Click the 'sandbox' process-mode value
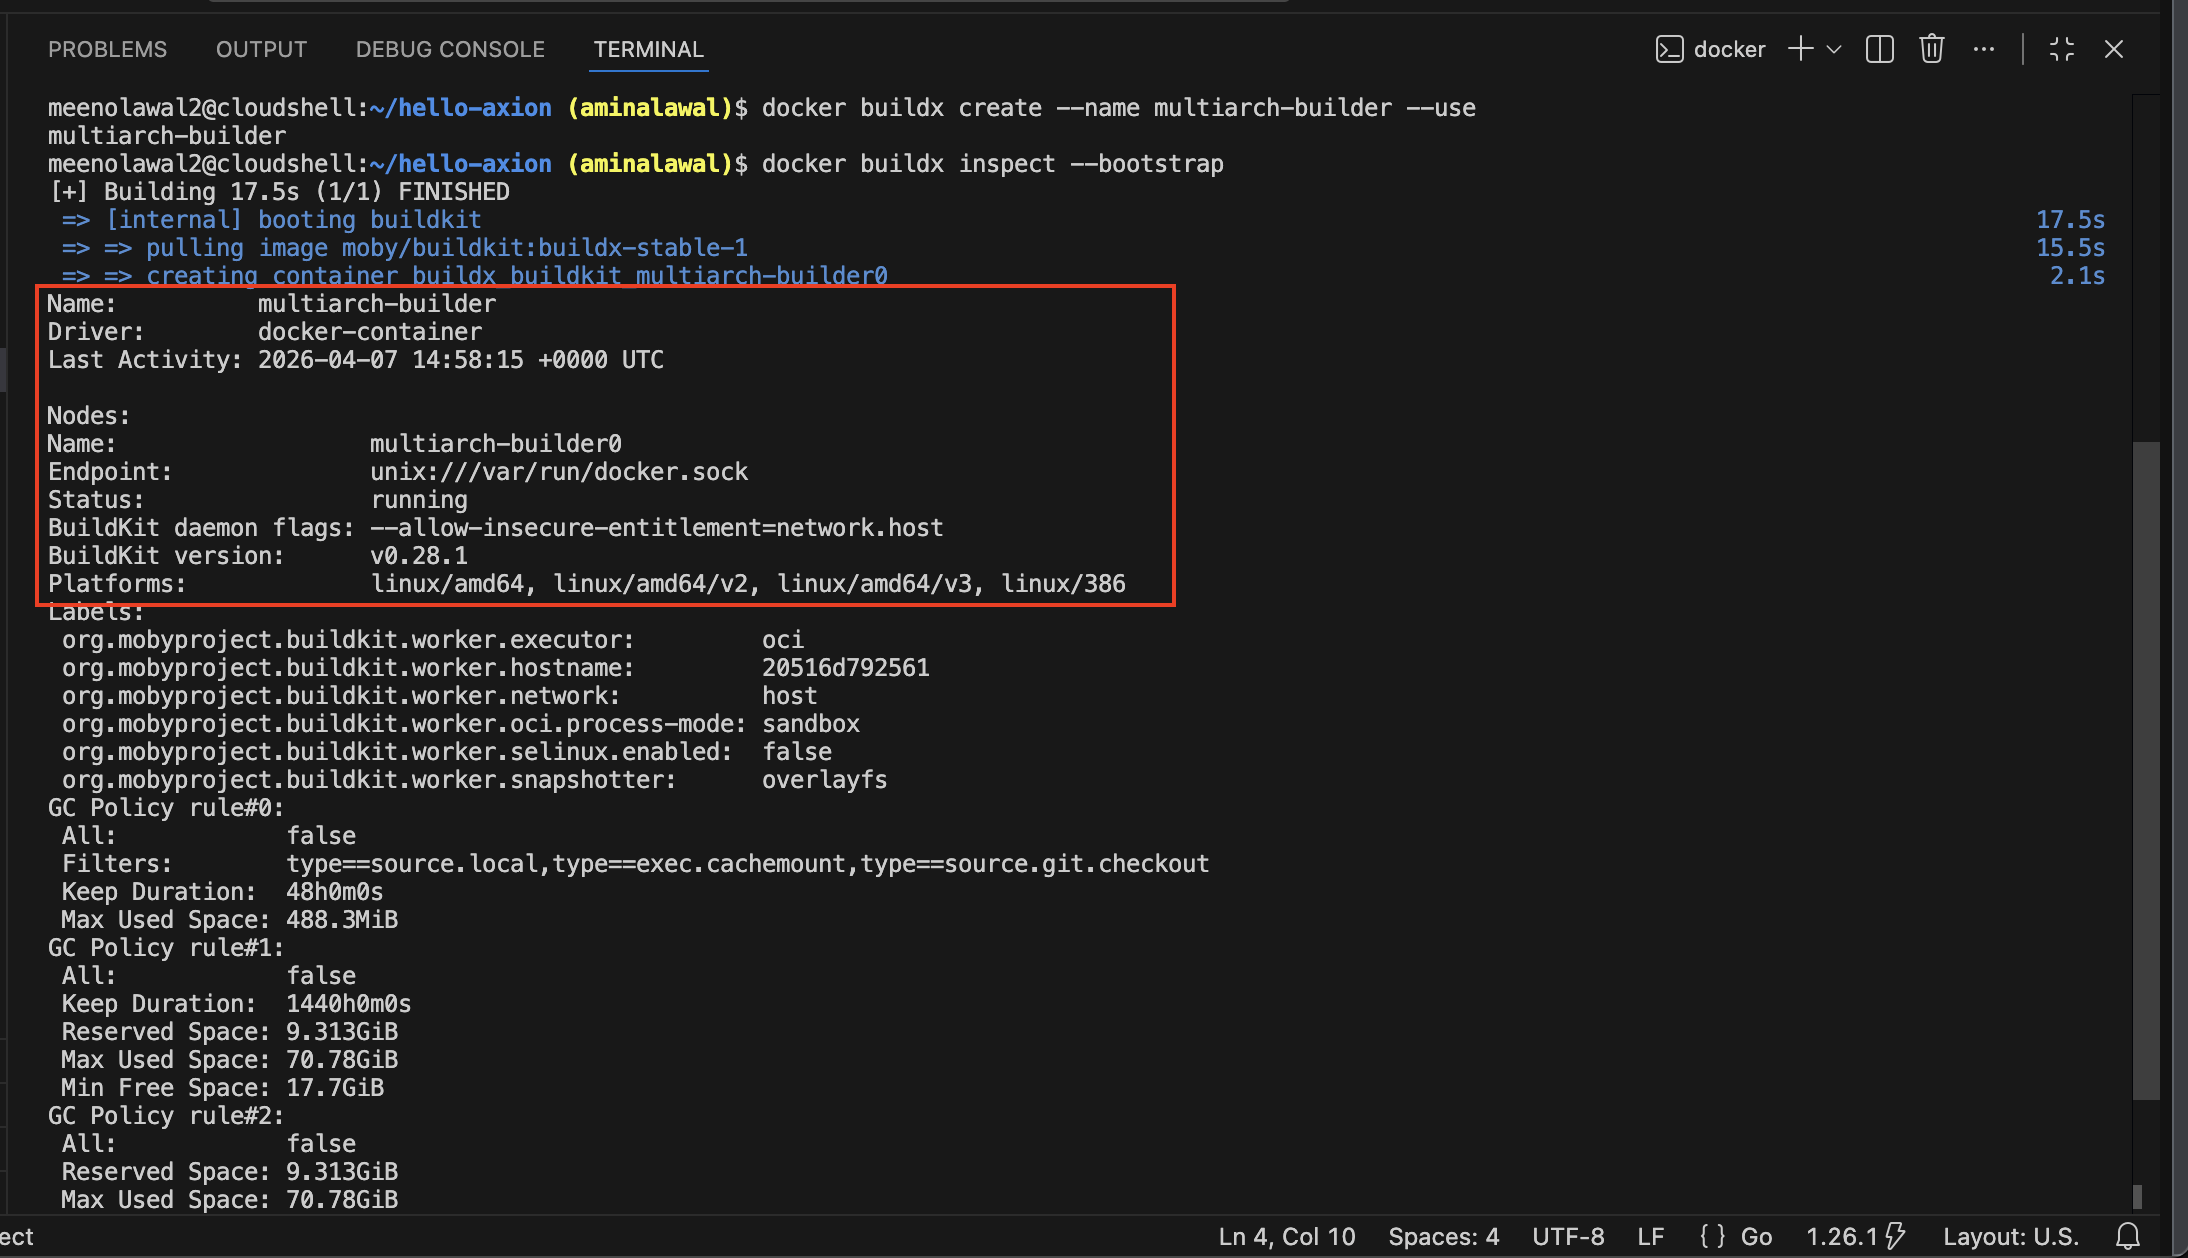 (811, 724)
